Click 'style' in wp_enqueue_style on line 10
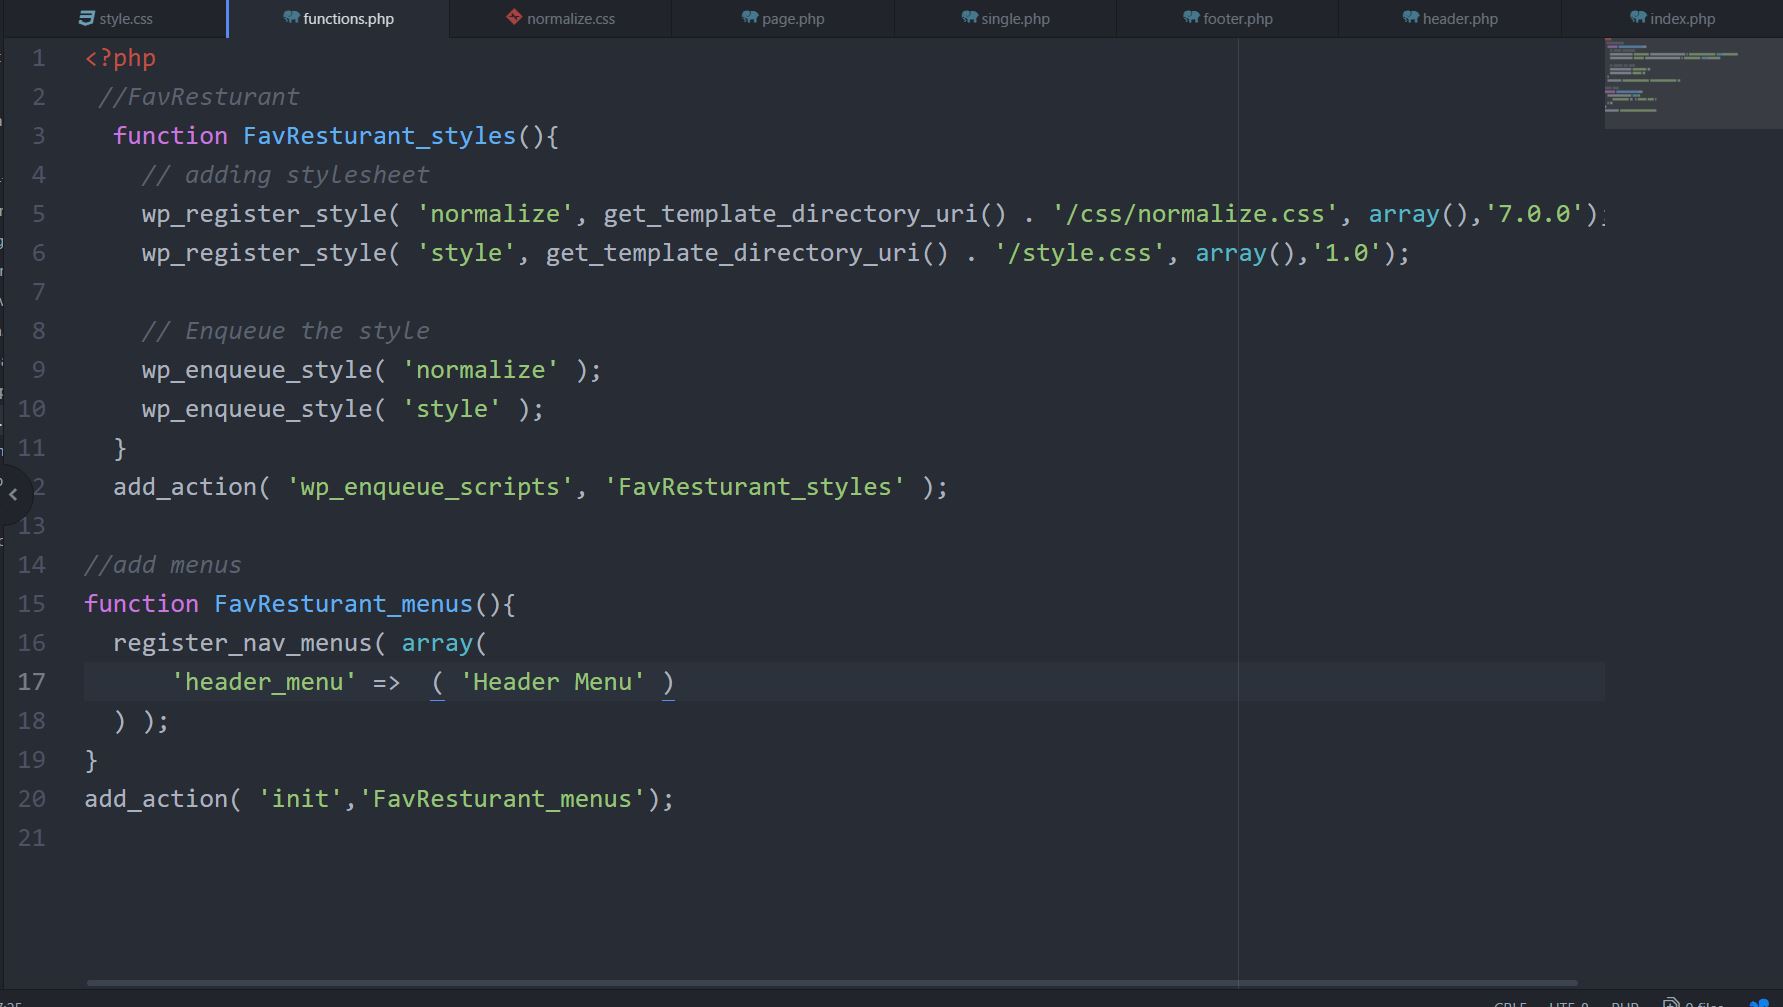The width and height of the screenshot is (1783, 1007). (x=451, y=409)
